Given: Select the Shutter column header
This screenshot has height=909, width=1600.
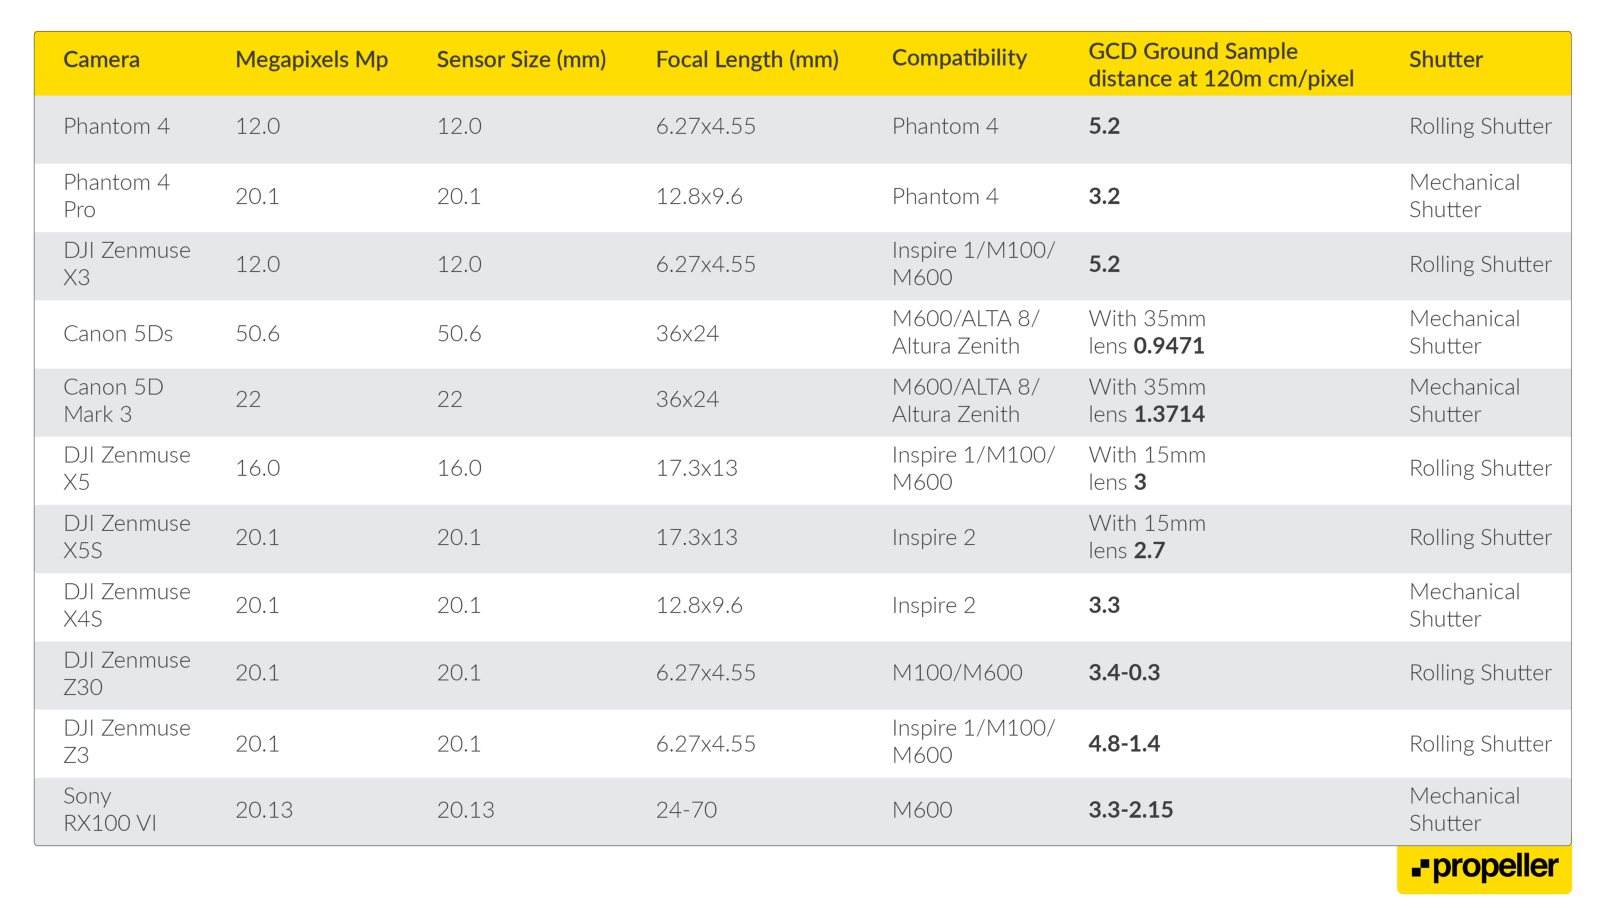Looking at the screenshot, I should pos(1445,60).
